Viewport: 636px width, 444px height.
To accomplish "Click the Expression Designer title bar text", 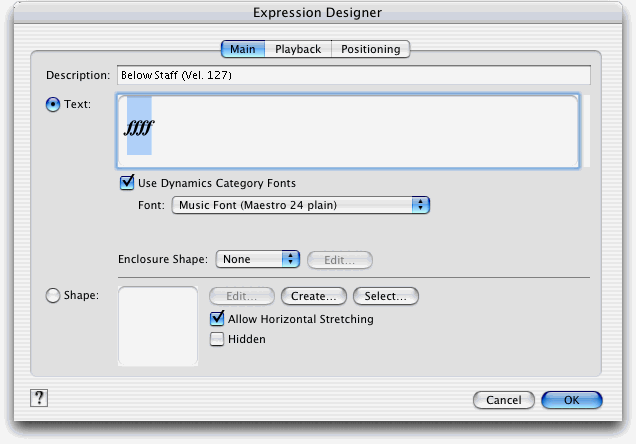I will pos(318,13).
